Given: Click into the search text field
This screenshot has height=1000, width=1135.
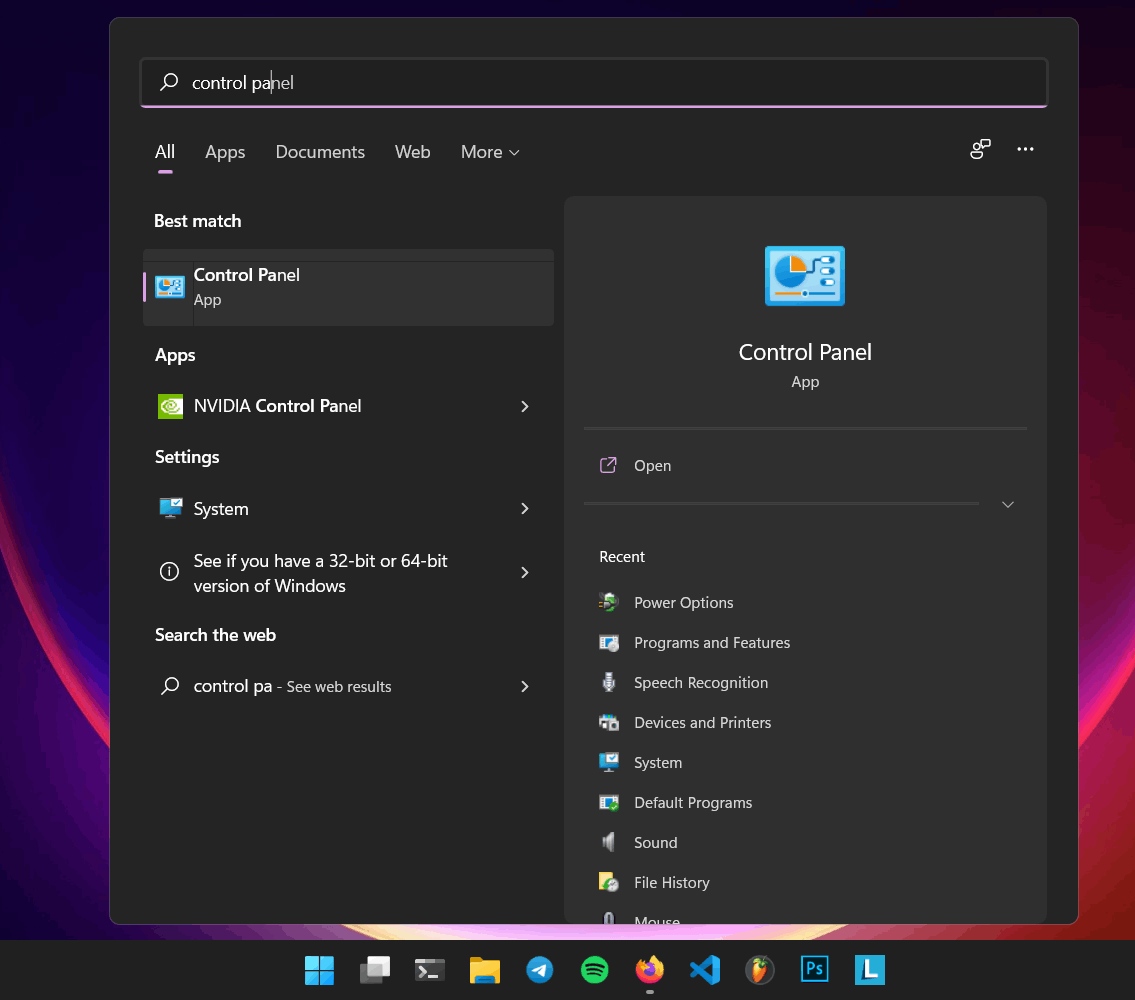Looking at the screenshot, I should pyautogui.click(x=594, y=82).
